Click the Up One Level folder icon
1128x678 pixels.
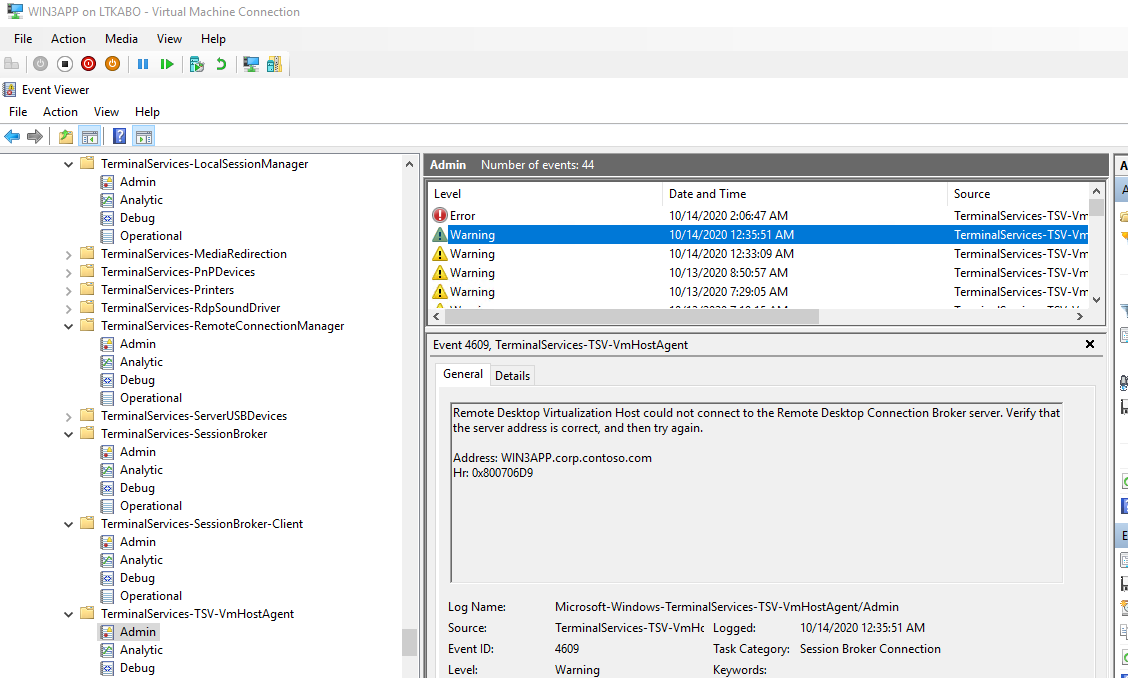[x=65, y=136]
